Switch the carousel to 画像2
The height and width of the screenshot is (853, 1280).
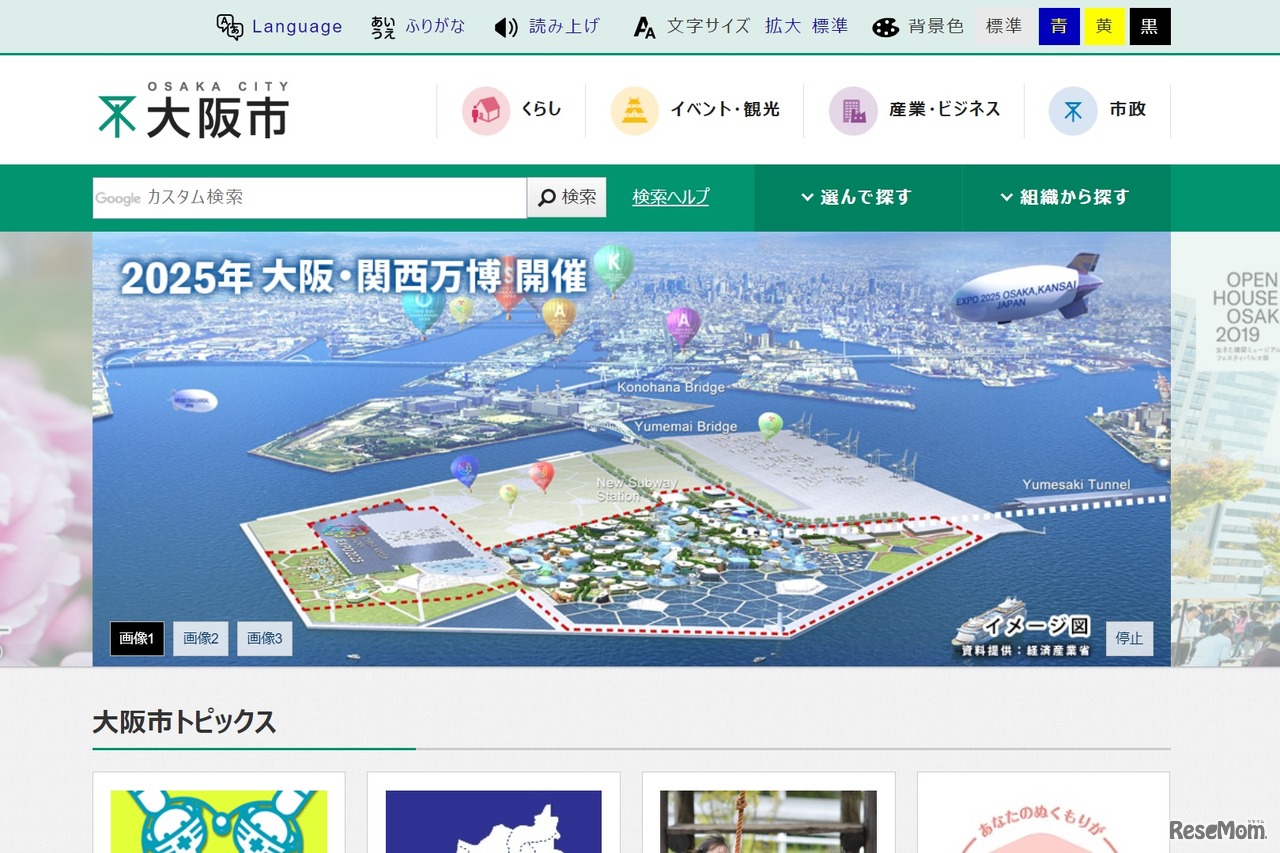pos(200,638)
